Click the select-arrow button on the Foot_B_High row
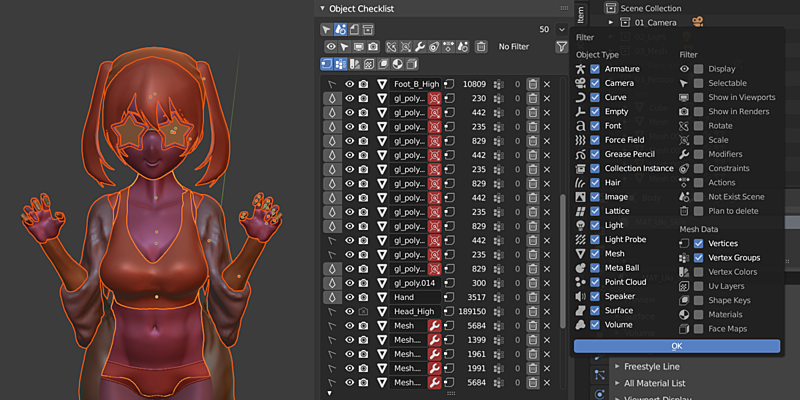The width and height of the screenshot is (800, 400). [332, 84]
